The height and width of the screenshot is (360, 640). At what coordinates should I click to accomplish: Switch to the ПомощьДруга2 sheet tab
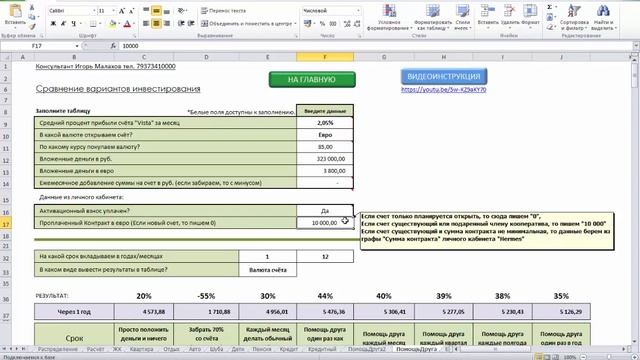point(367,349)
